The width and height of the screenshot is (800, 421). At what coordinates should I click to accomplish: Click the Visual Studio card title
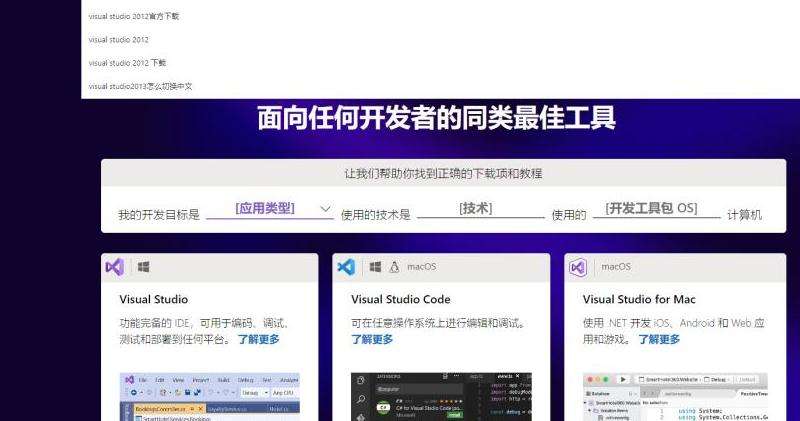click(154, 300)
